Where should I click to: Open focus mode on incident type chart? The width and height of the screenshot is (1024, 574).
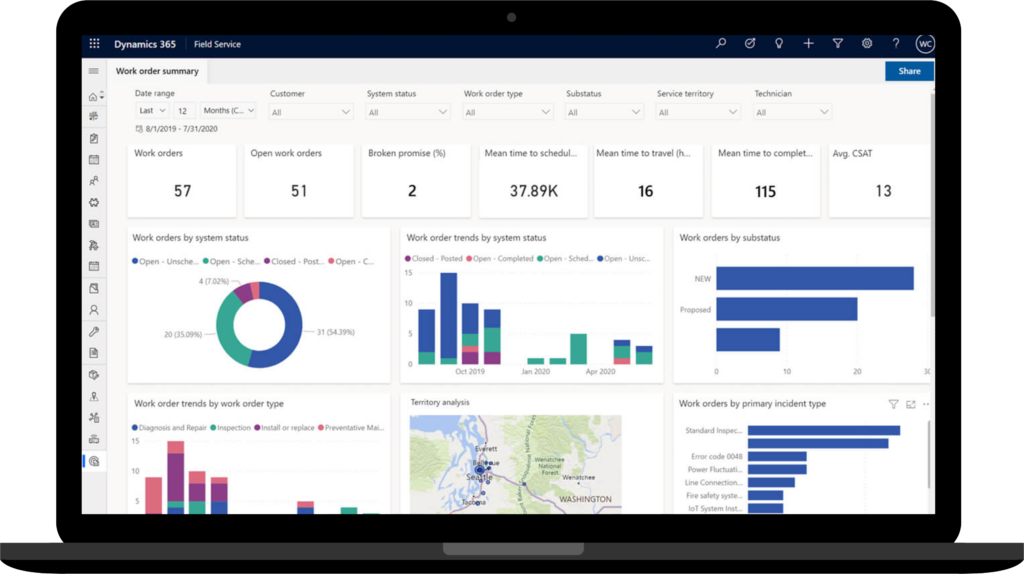pyautogui.click(x=911, y=404)
